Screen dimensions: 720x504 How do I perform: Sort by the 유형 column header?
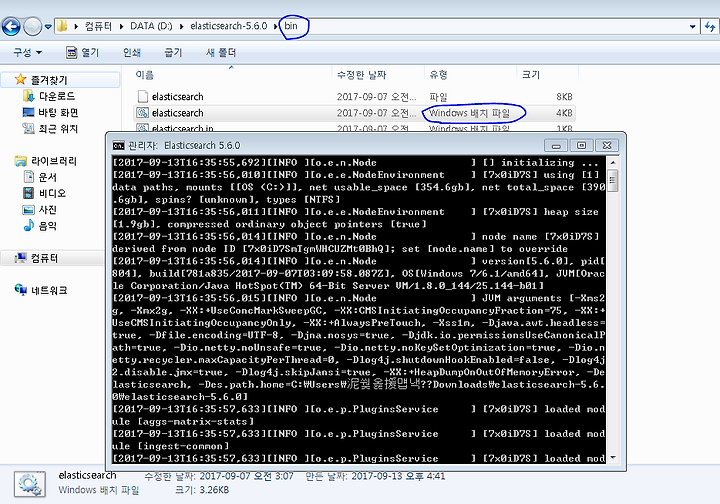tap(438, 74)
